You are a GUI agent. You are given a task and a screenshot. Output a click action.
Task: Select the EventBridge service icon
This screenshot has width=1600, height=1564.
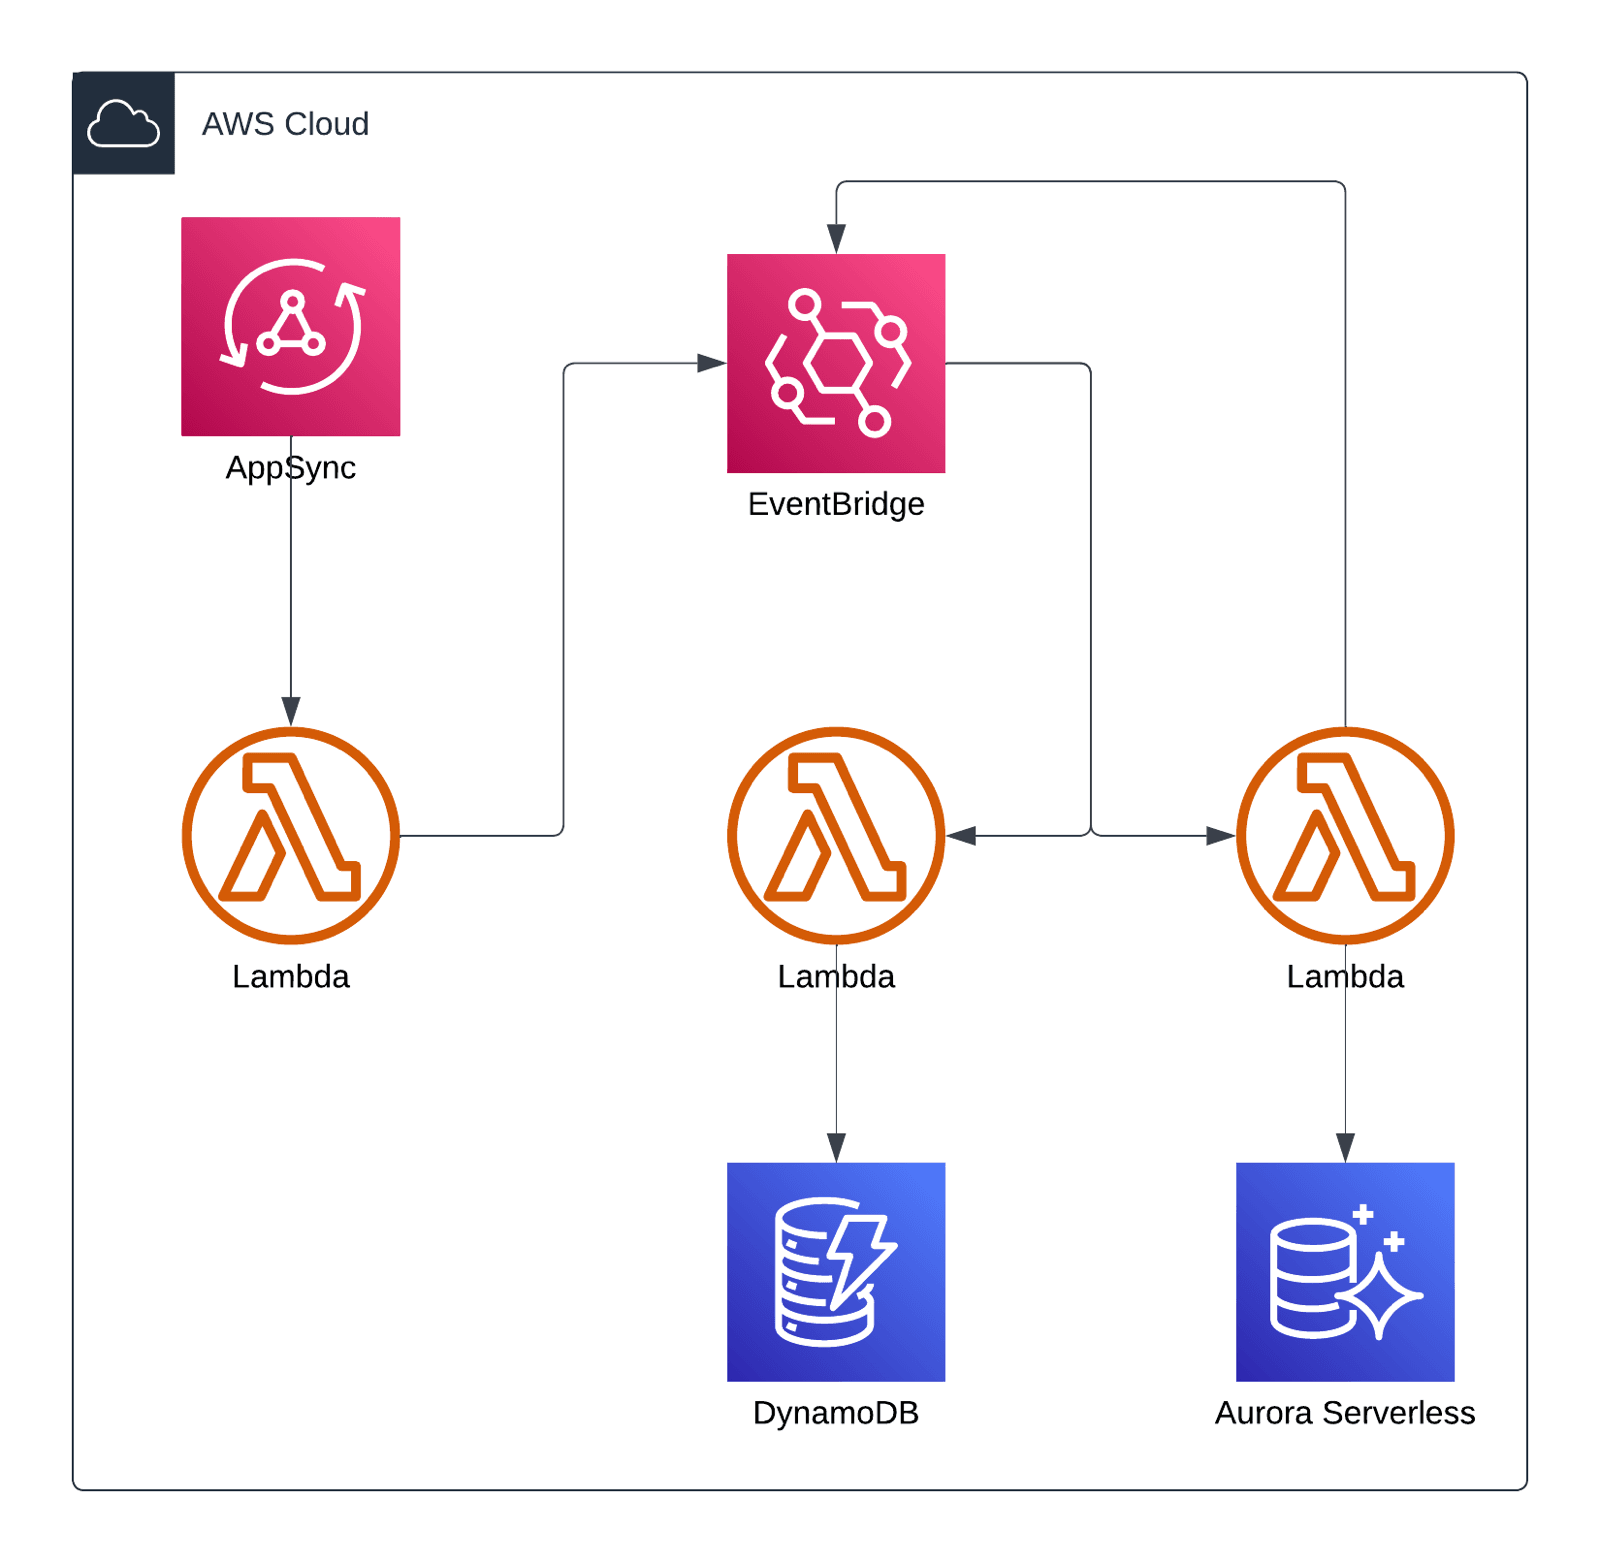pos(835,363)
